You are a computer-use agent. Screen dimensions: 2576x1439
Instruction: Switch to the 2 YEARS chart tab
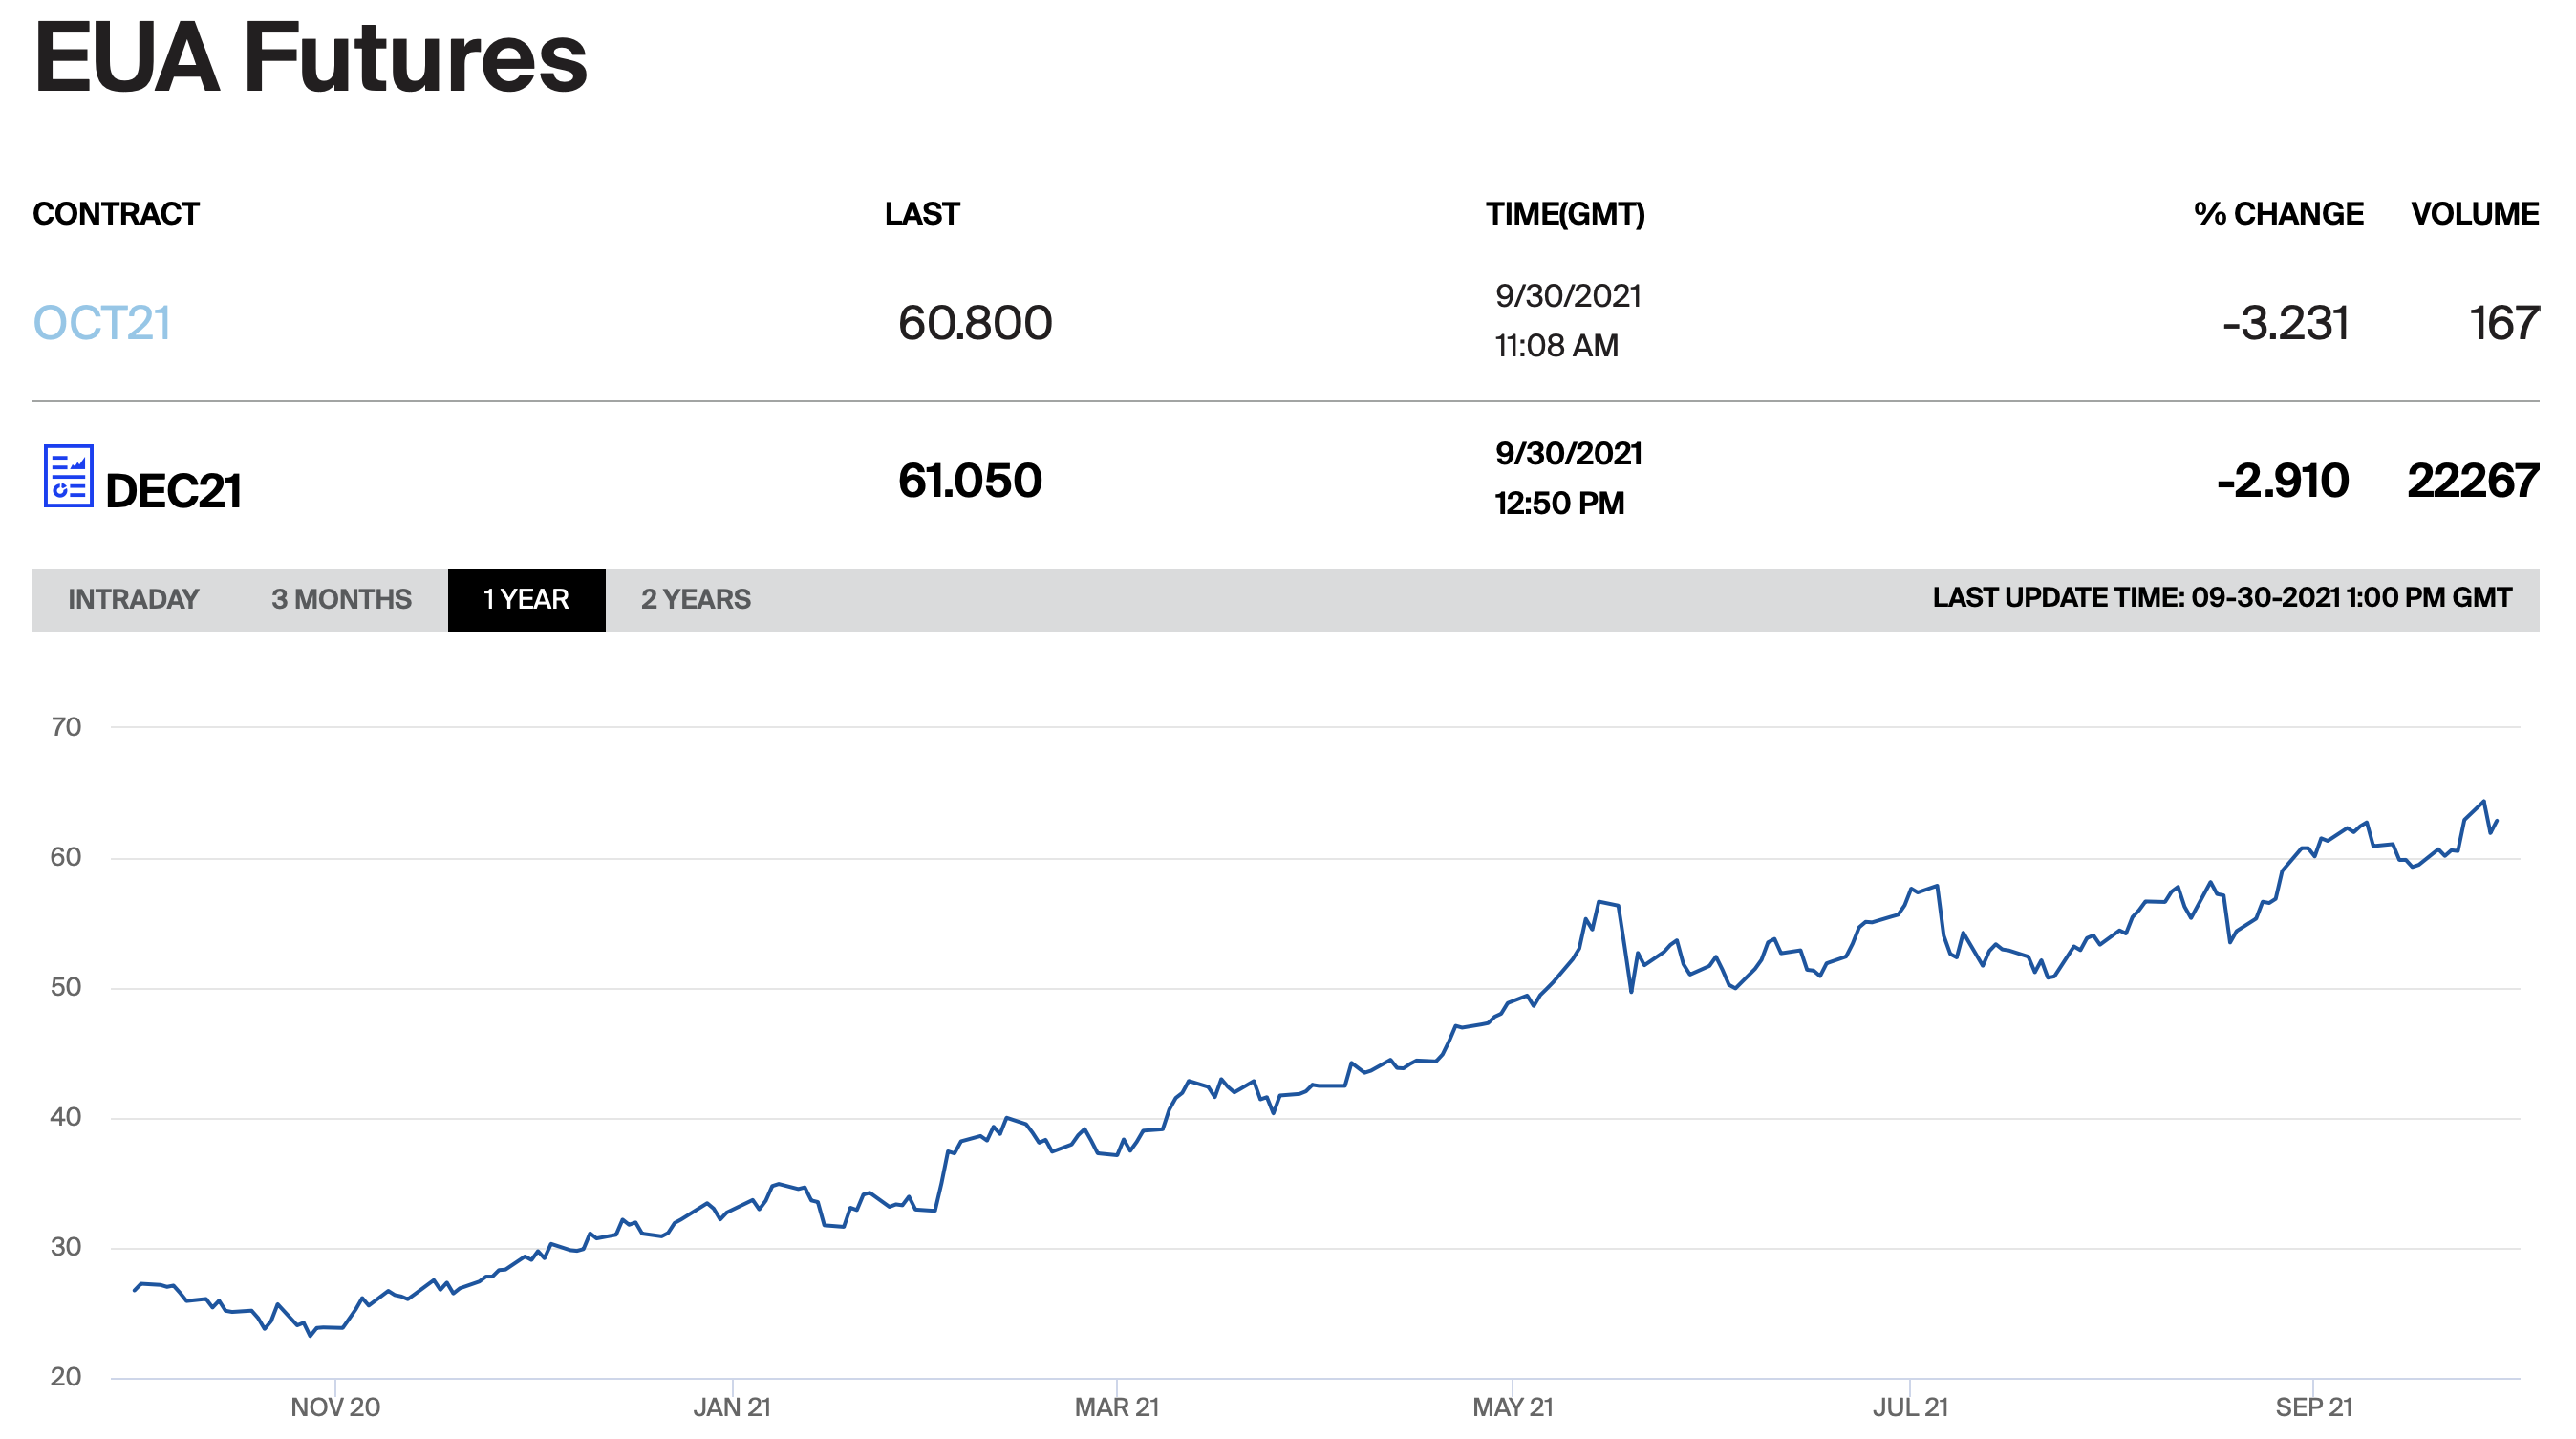pos(695,599)
